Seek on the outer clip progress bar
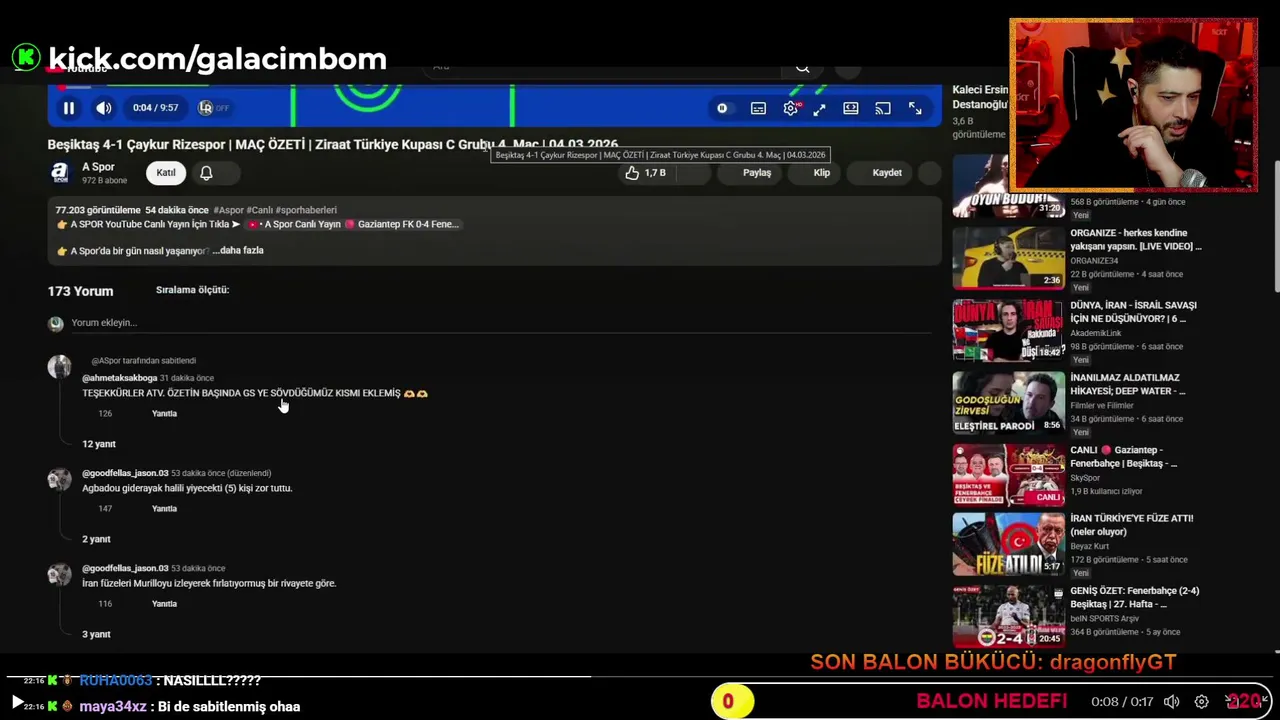This screenshot has height=720, width=1280. [640, 677]
